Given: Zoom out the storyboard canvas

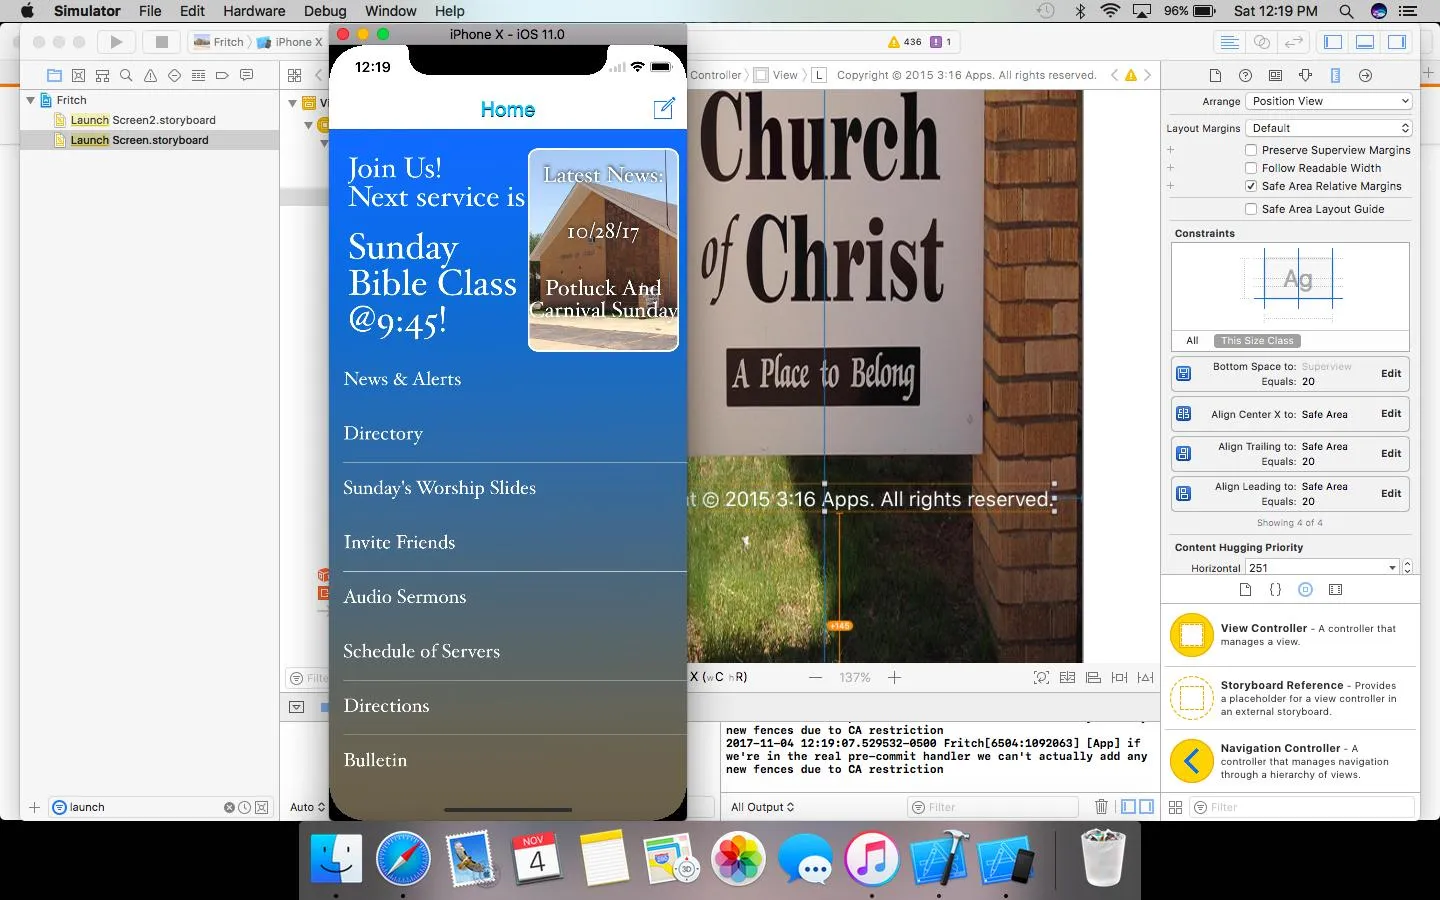Looking at the screenshot, I should pyautogui.click(x=816, y=677).
